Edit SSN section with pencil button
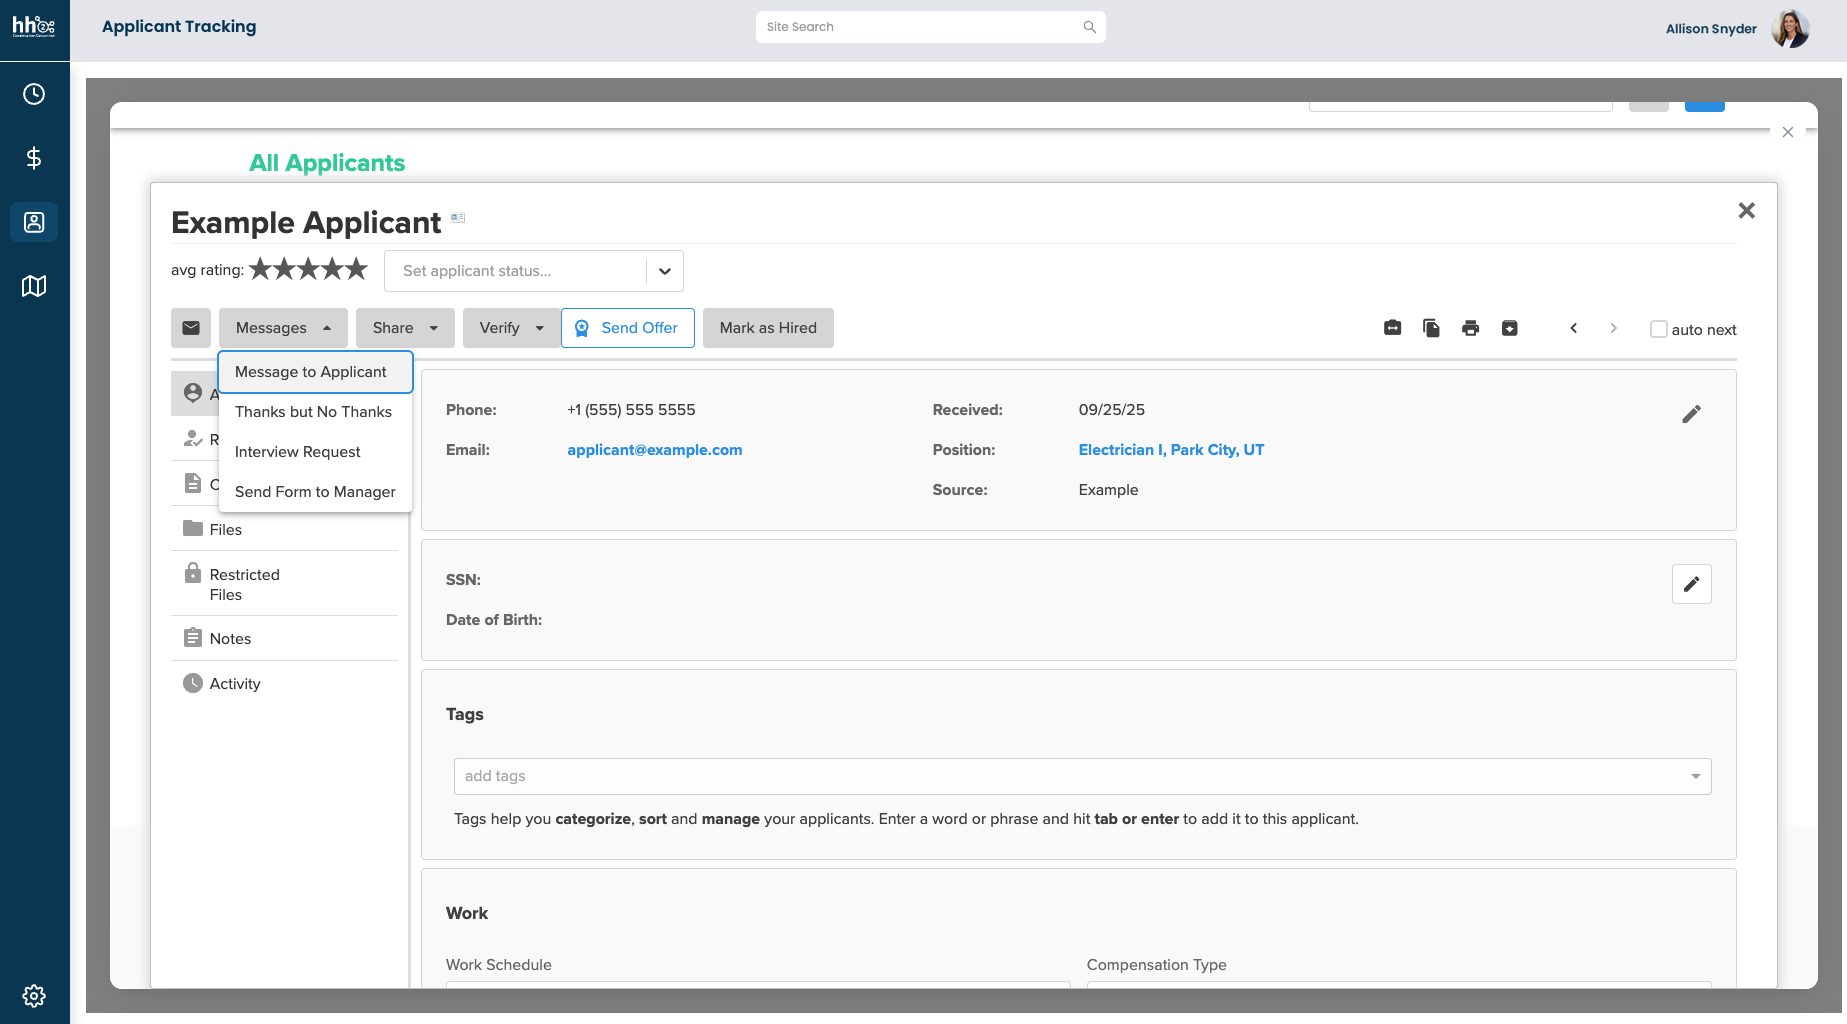This screenshot has width=1847, height=1024. (1691, 584)
